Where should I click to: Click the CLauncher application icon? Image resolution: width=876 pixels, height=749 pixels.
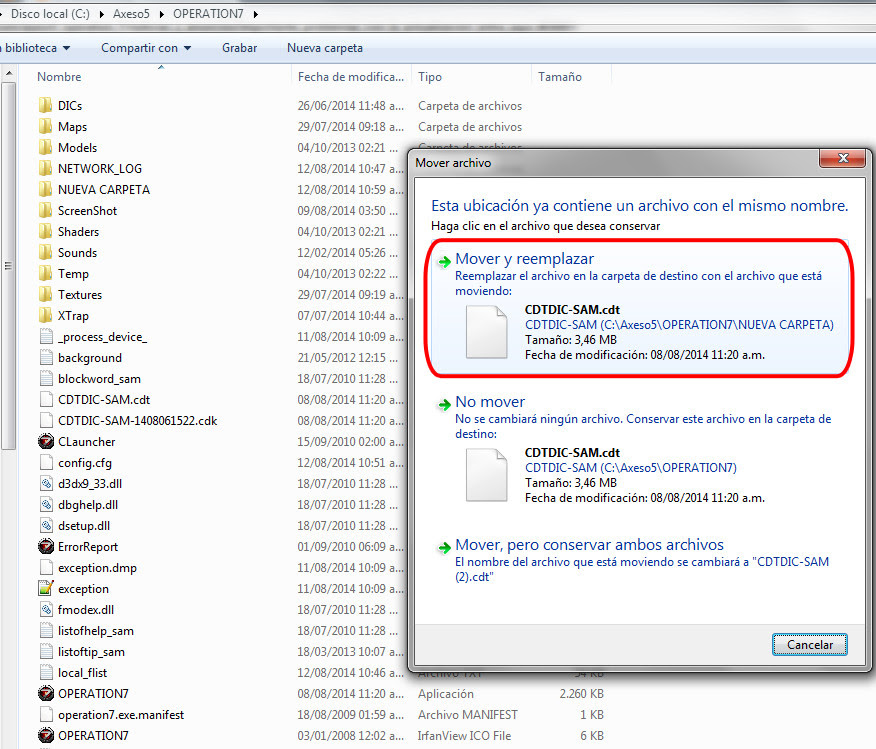(46, 441)
